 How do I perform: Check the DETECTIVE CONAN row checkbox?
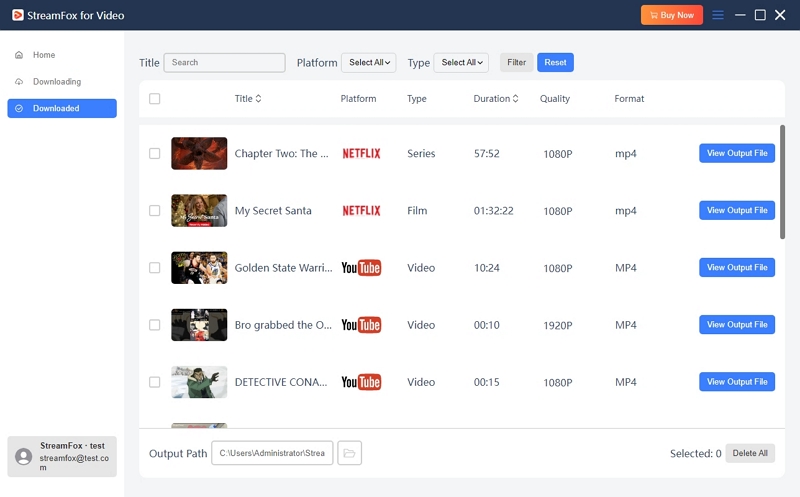point(155,382)
